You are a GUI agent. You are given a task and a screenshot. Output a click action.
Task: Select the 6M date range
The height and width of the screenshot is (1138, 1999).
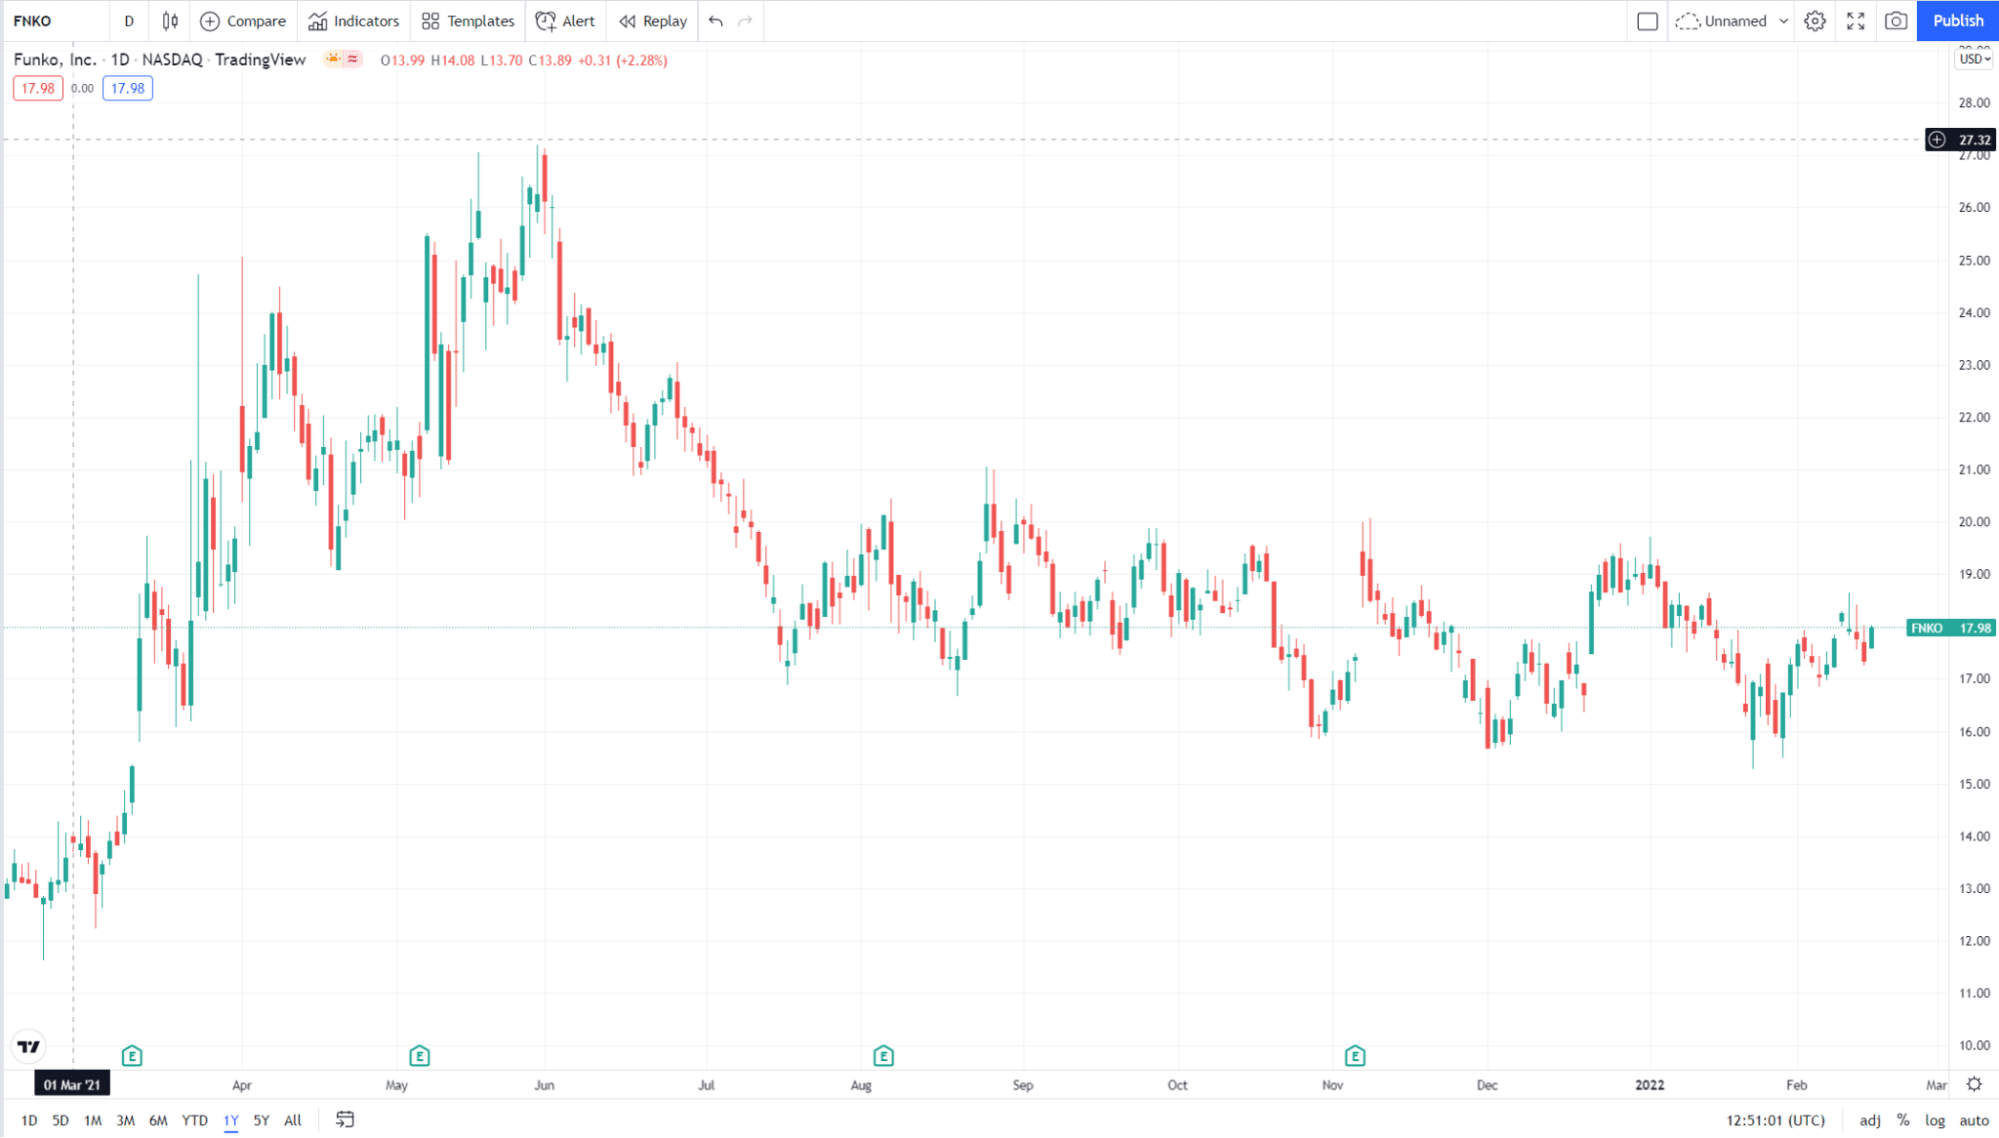(x=158, y=1120)
